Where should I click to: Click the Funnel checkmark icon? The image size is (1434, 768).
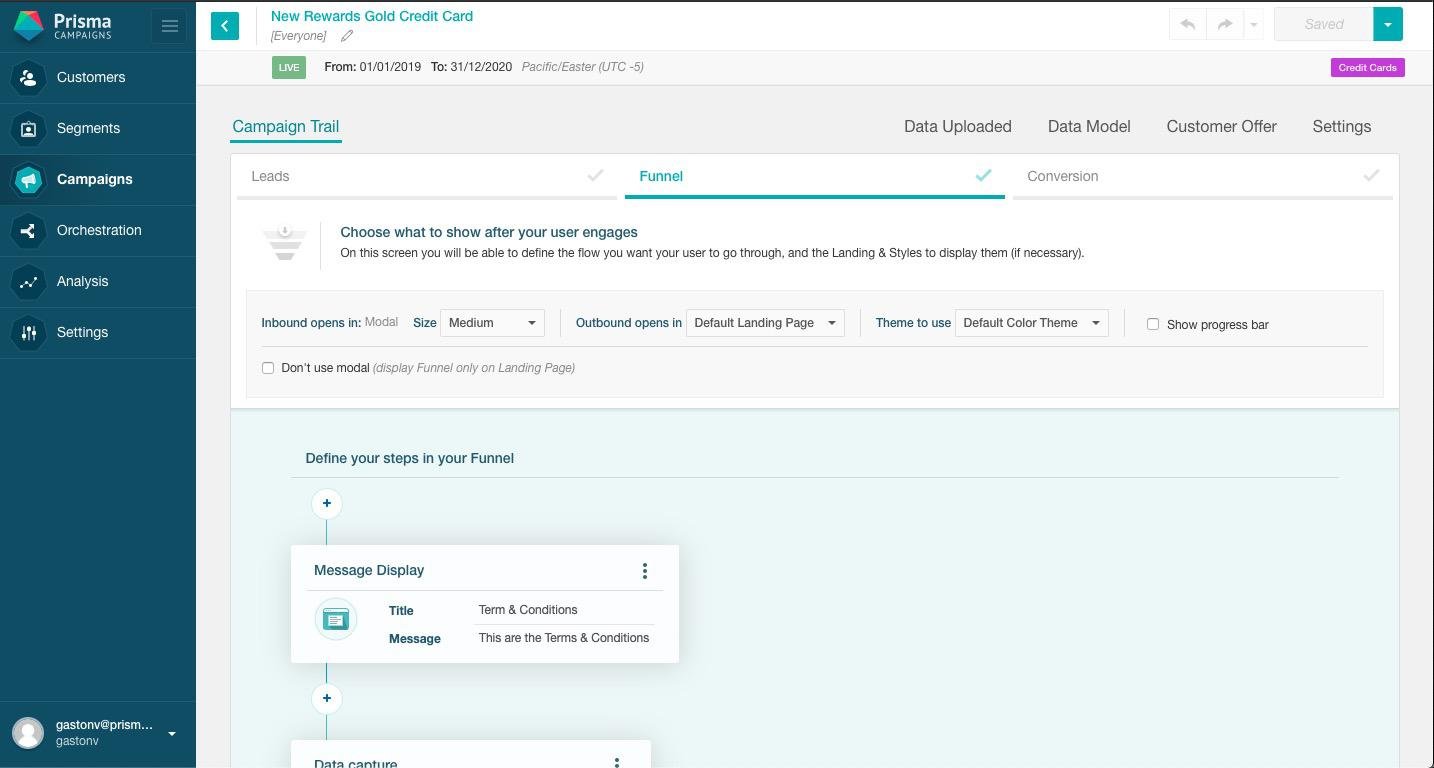983,175
